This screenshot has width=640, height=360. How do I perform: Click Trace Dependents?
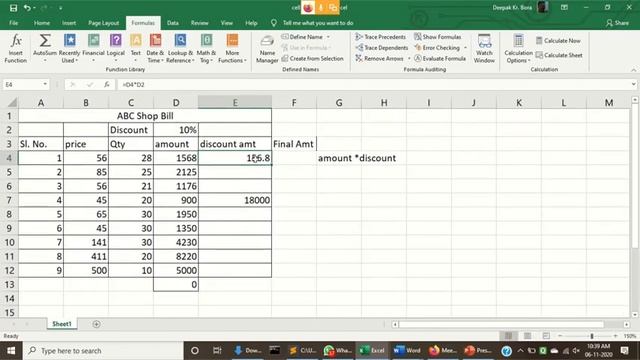(382, 48)
